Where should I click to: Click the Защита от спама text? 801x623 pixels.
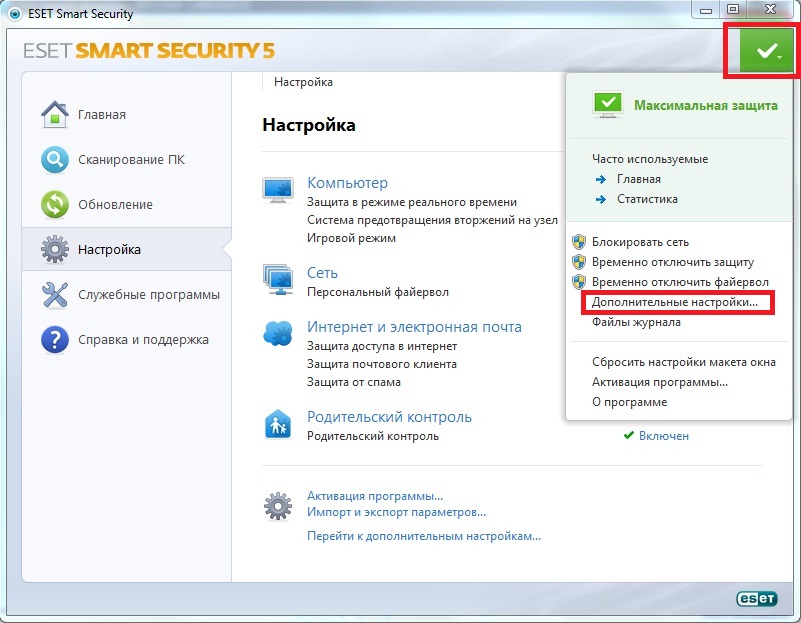[354, 382]
